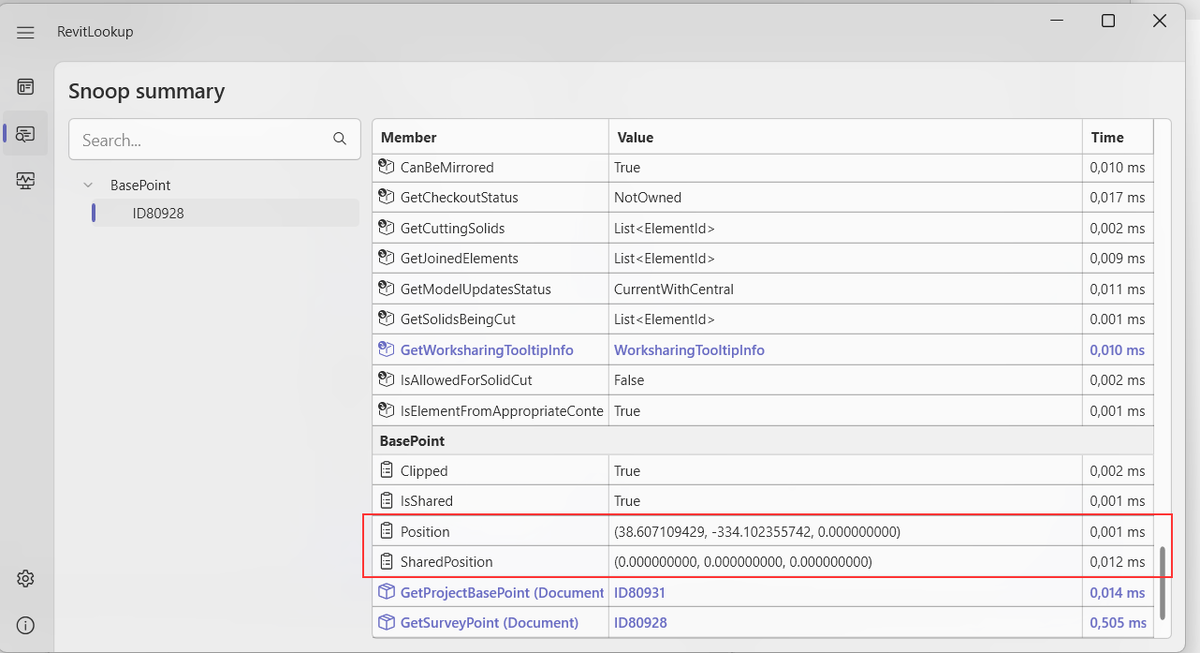The height and width of the screenshot is (653, 1200).
Task: Click the GetSurveyPoint method icon
Action: tap(387, 622)
